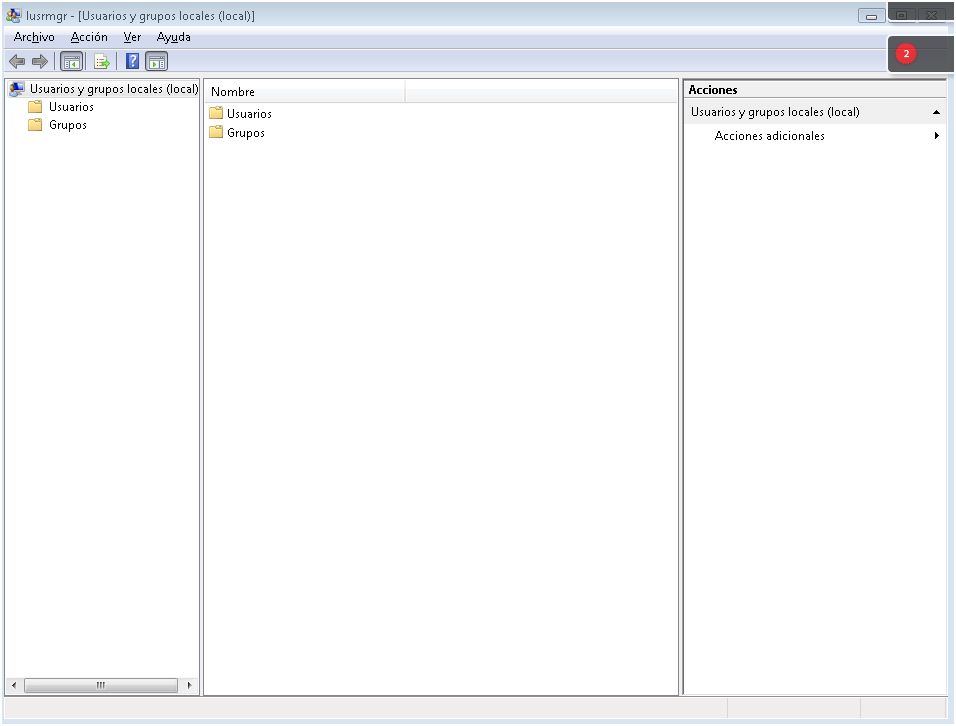Click the Forward arrow toolbar icon

[40, 62]
